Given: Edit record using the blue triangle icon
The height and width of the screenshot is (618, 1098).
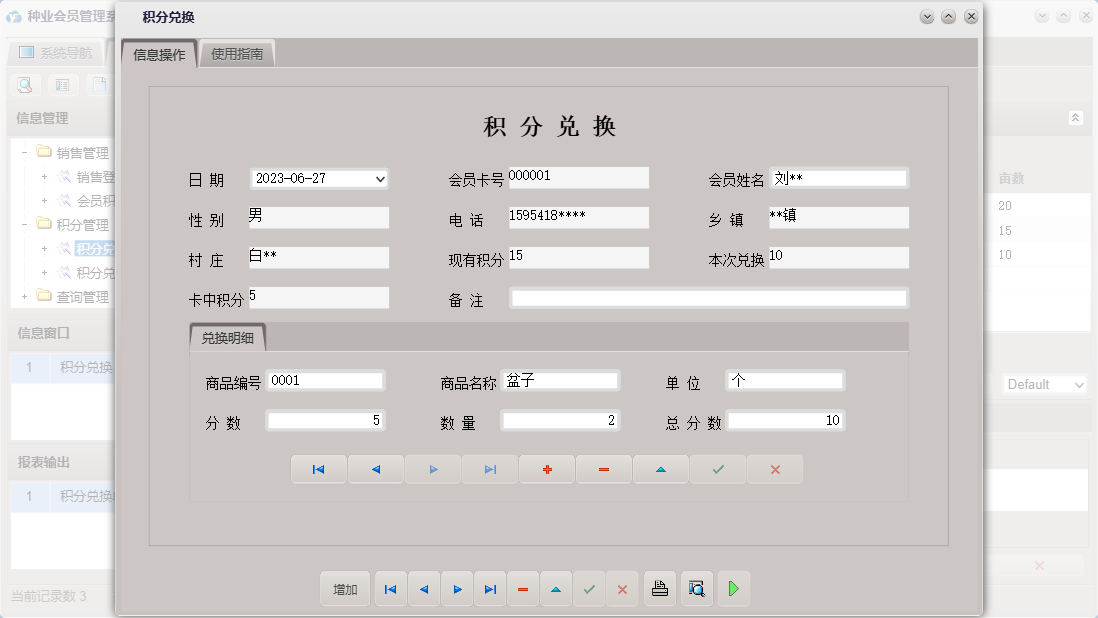Looking at the screenshot, I should (661, 468).
